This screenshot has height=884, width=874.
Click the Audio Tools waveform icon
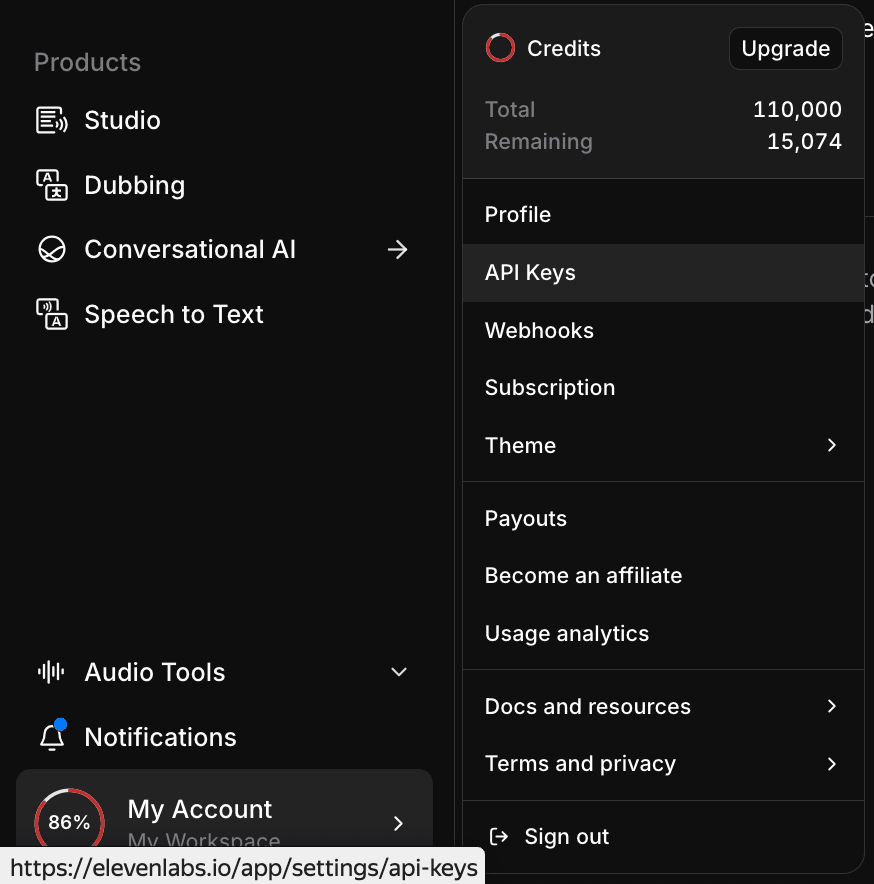(51, 673)
